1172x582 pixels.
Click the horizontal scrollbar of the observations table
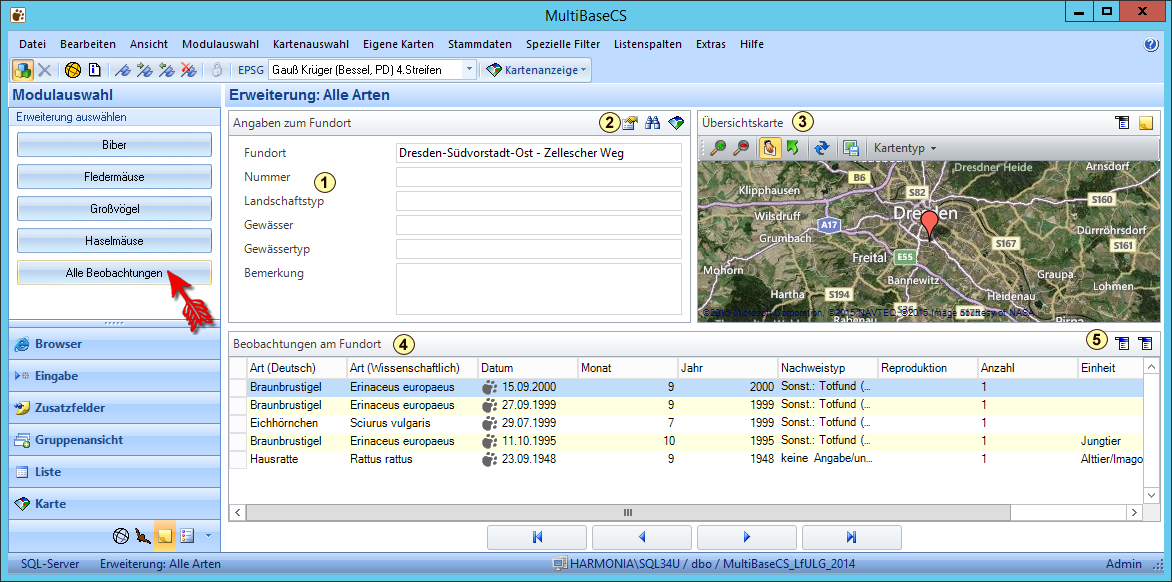coord(628,513)
